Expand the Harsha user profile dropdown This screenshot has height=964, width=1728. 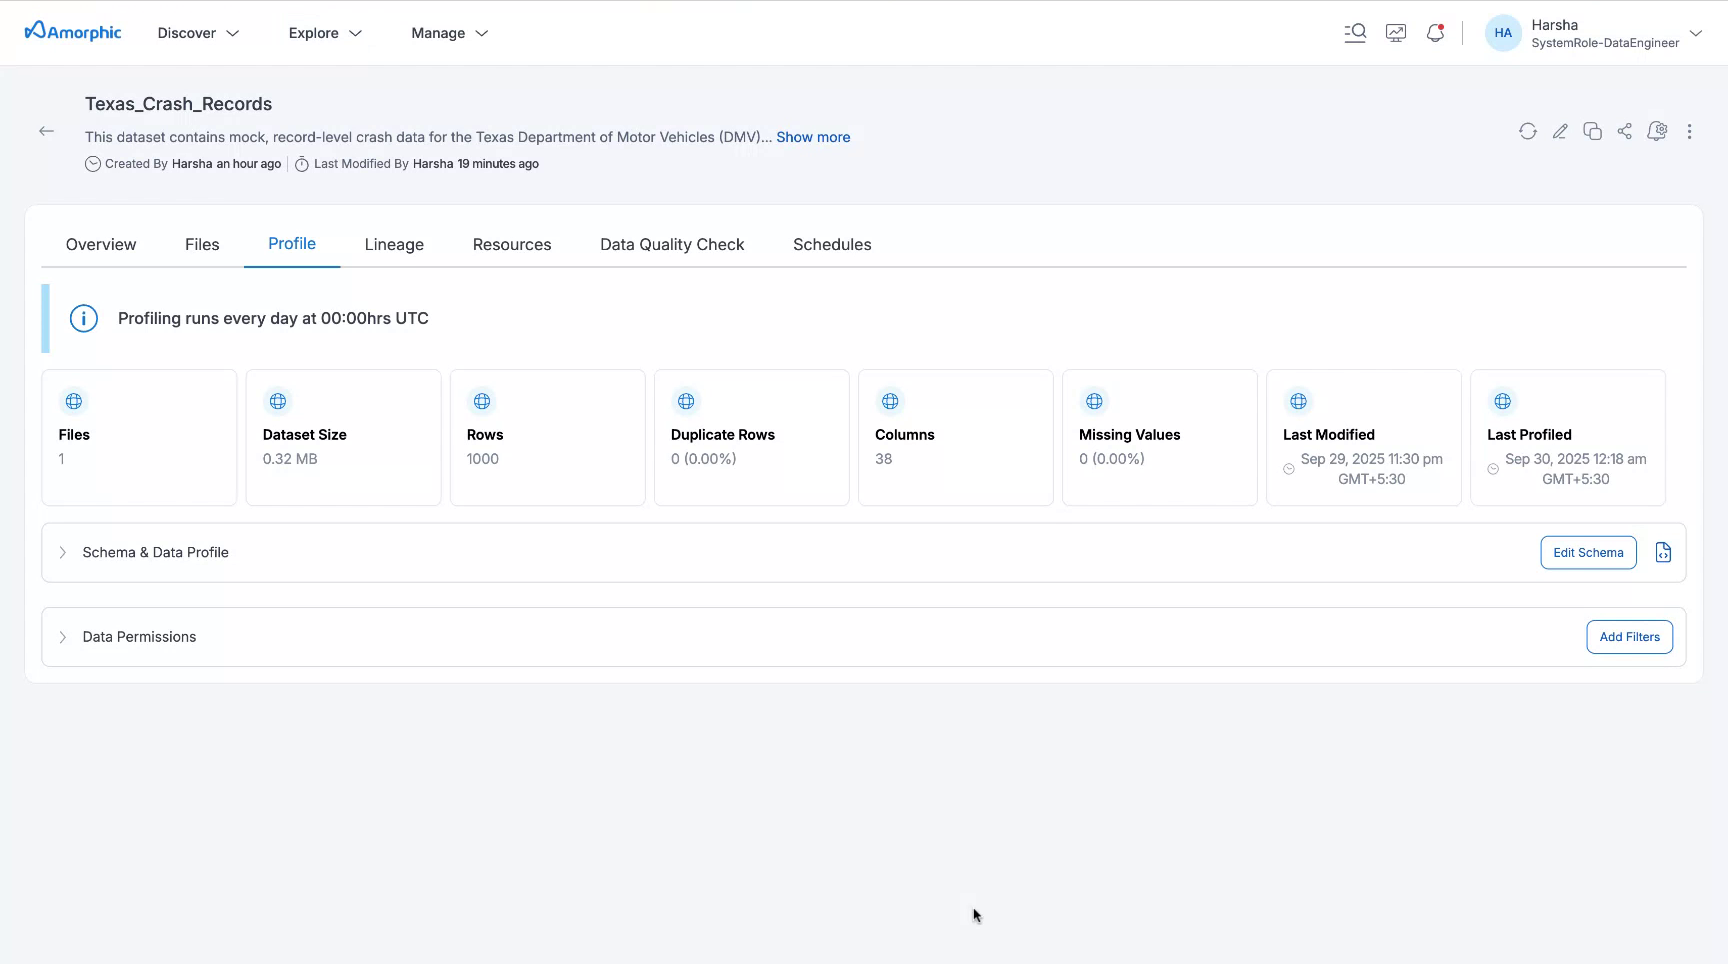click(x=1695, y=33)
